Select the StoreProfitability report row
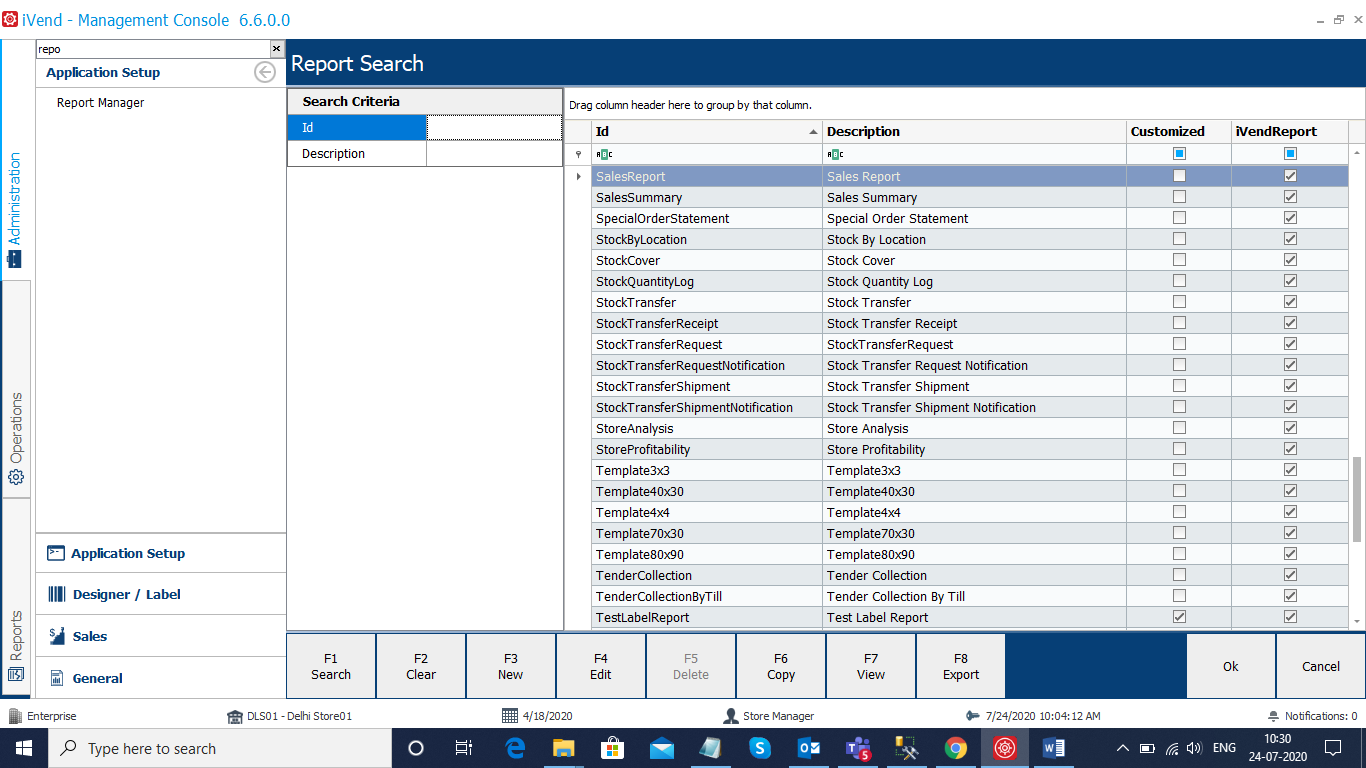 point(969,449)
